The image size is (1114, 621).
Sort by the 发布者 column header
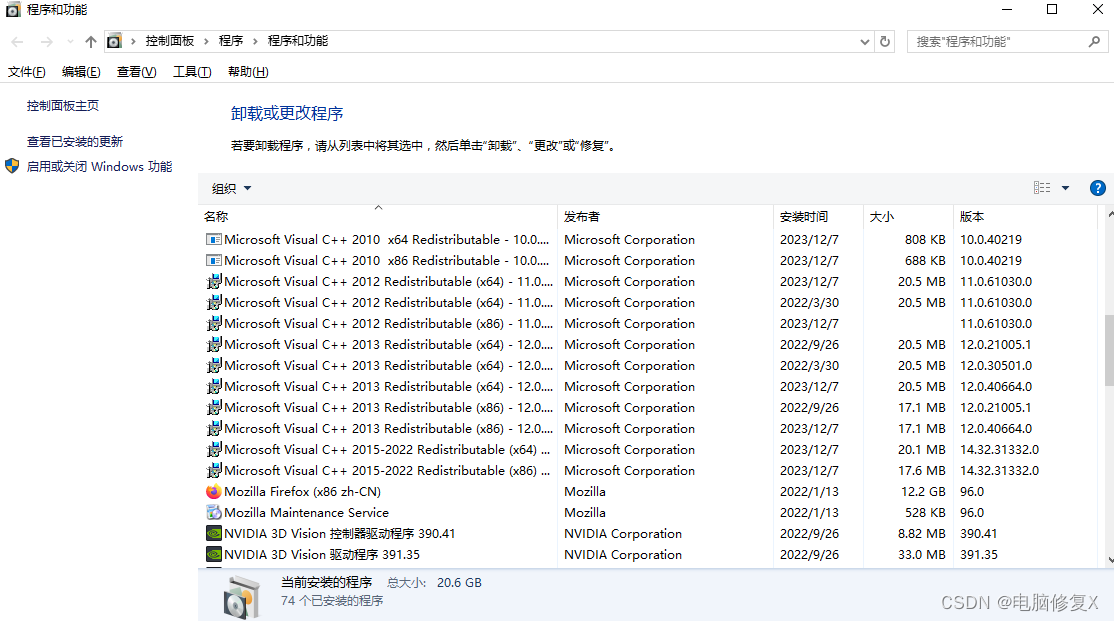(666, 216)
